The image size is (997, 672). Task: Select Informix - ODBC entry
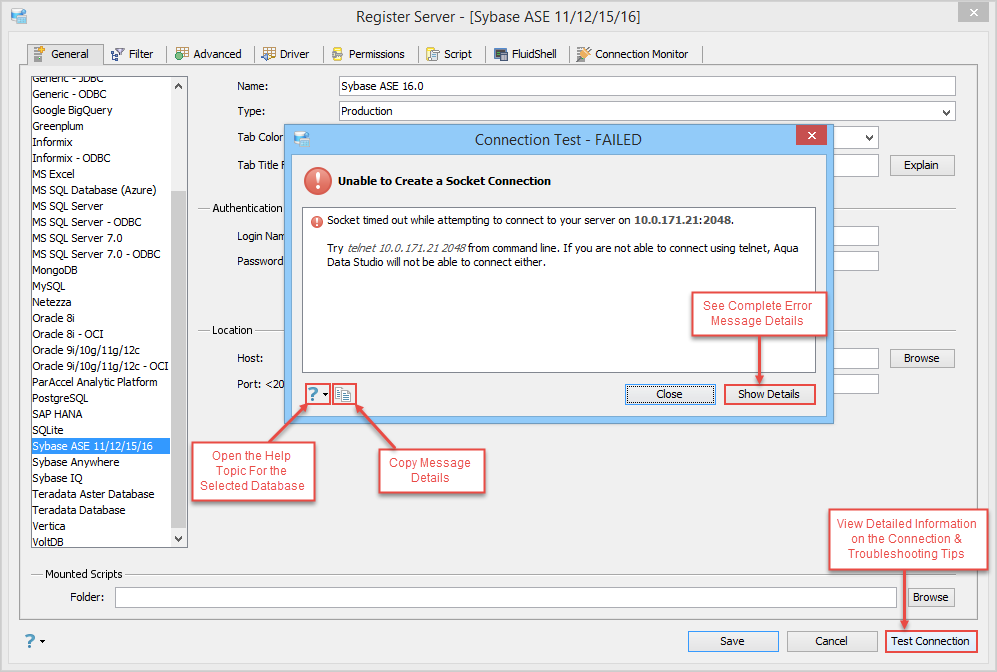pos(71,158)
